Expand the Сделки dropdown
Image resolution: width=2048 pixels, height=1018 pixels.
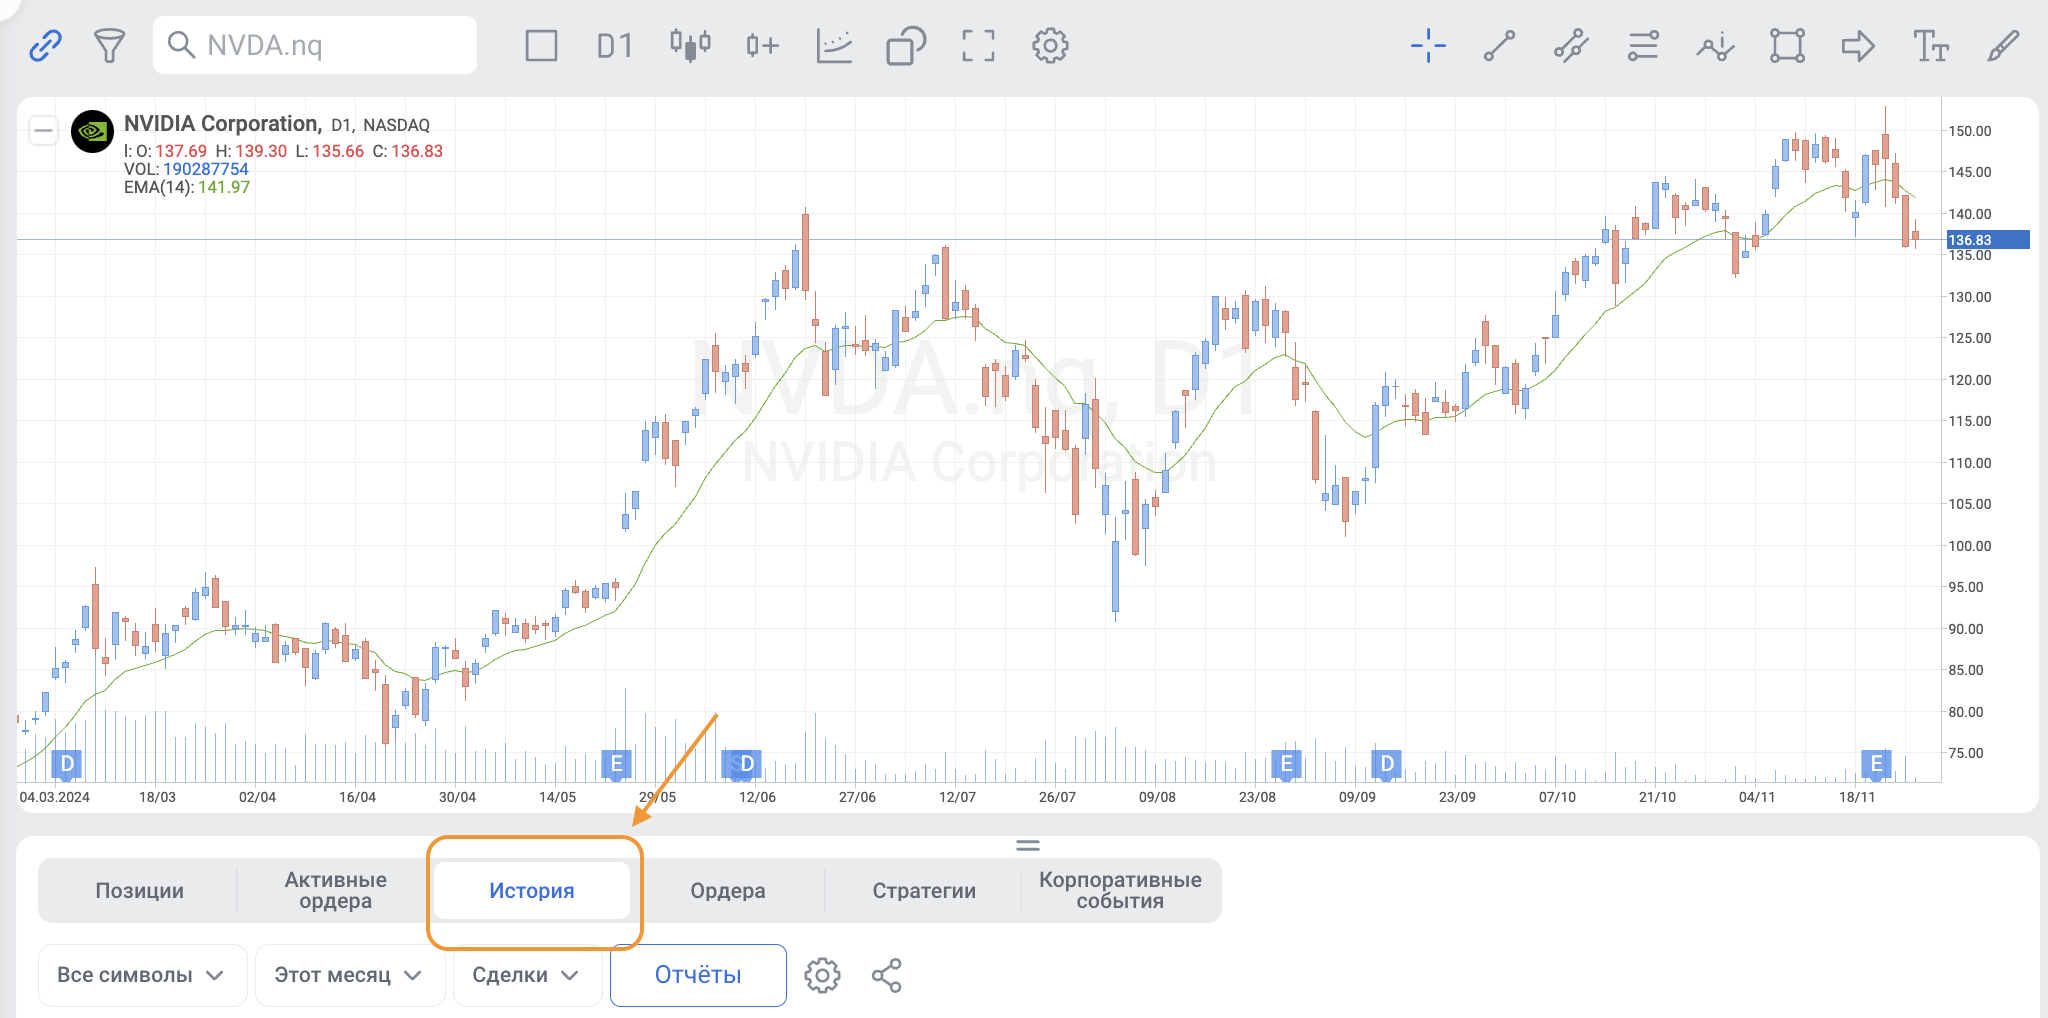(527, 975)
